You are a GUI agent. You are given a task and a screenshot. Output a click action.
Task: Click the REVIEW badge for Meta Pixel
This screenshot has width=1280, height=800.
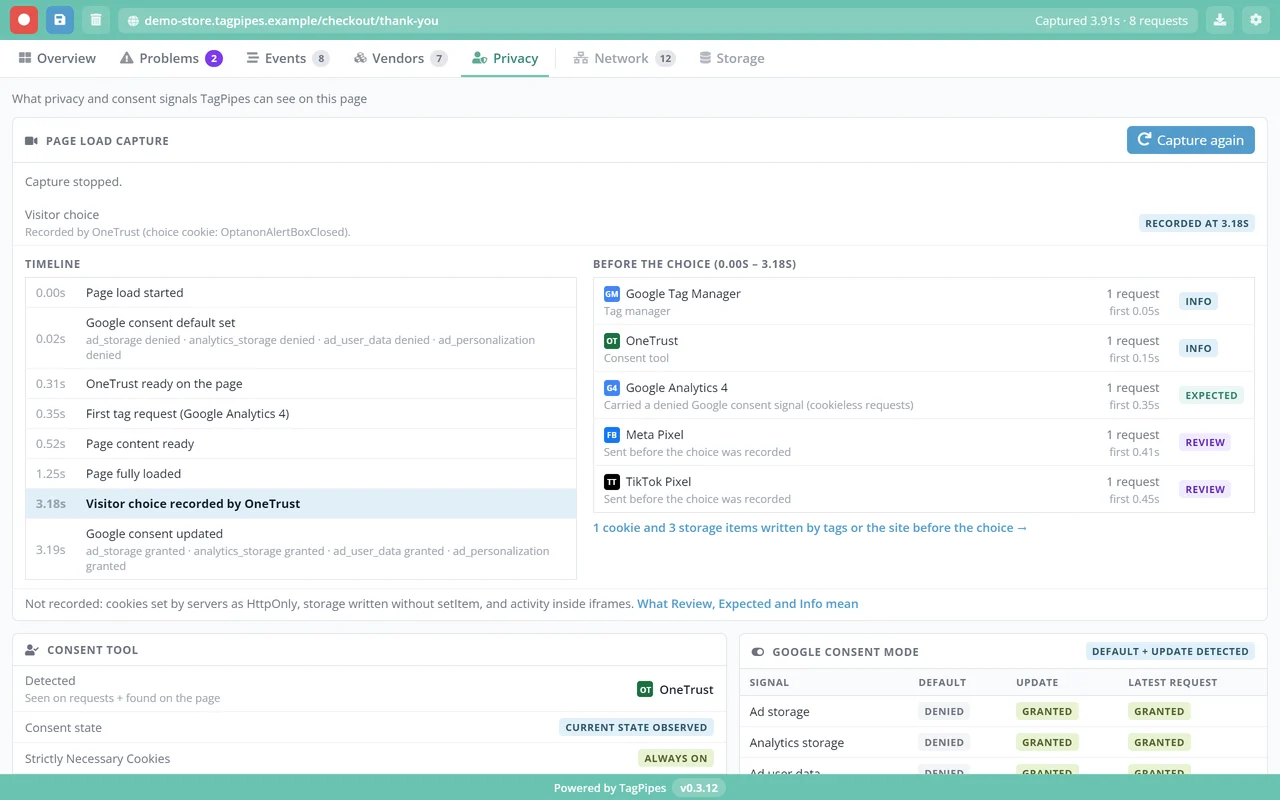click(x=1204, y=442)
